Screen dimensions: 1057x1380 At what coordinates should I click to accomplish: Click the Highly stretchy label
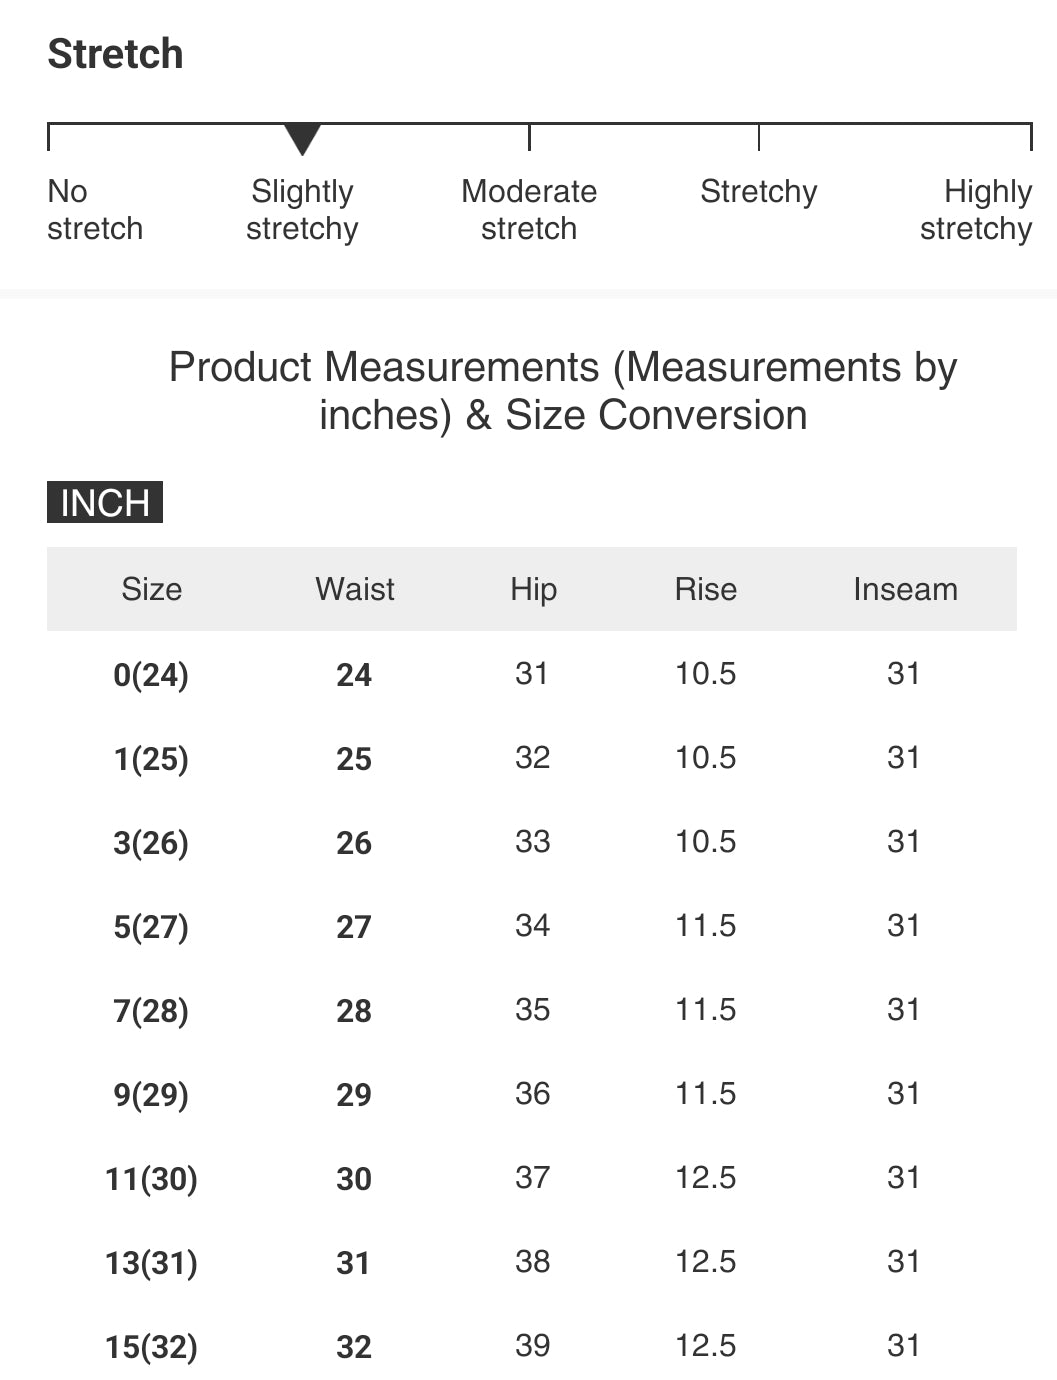(x=976, y=210)
